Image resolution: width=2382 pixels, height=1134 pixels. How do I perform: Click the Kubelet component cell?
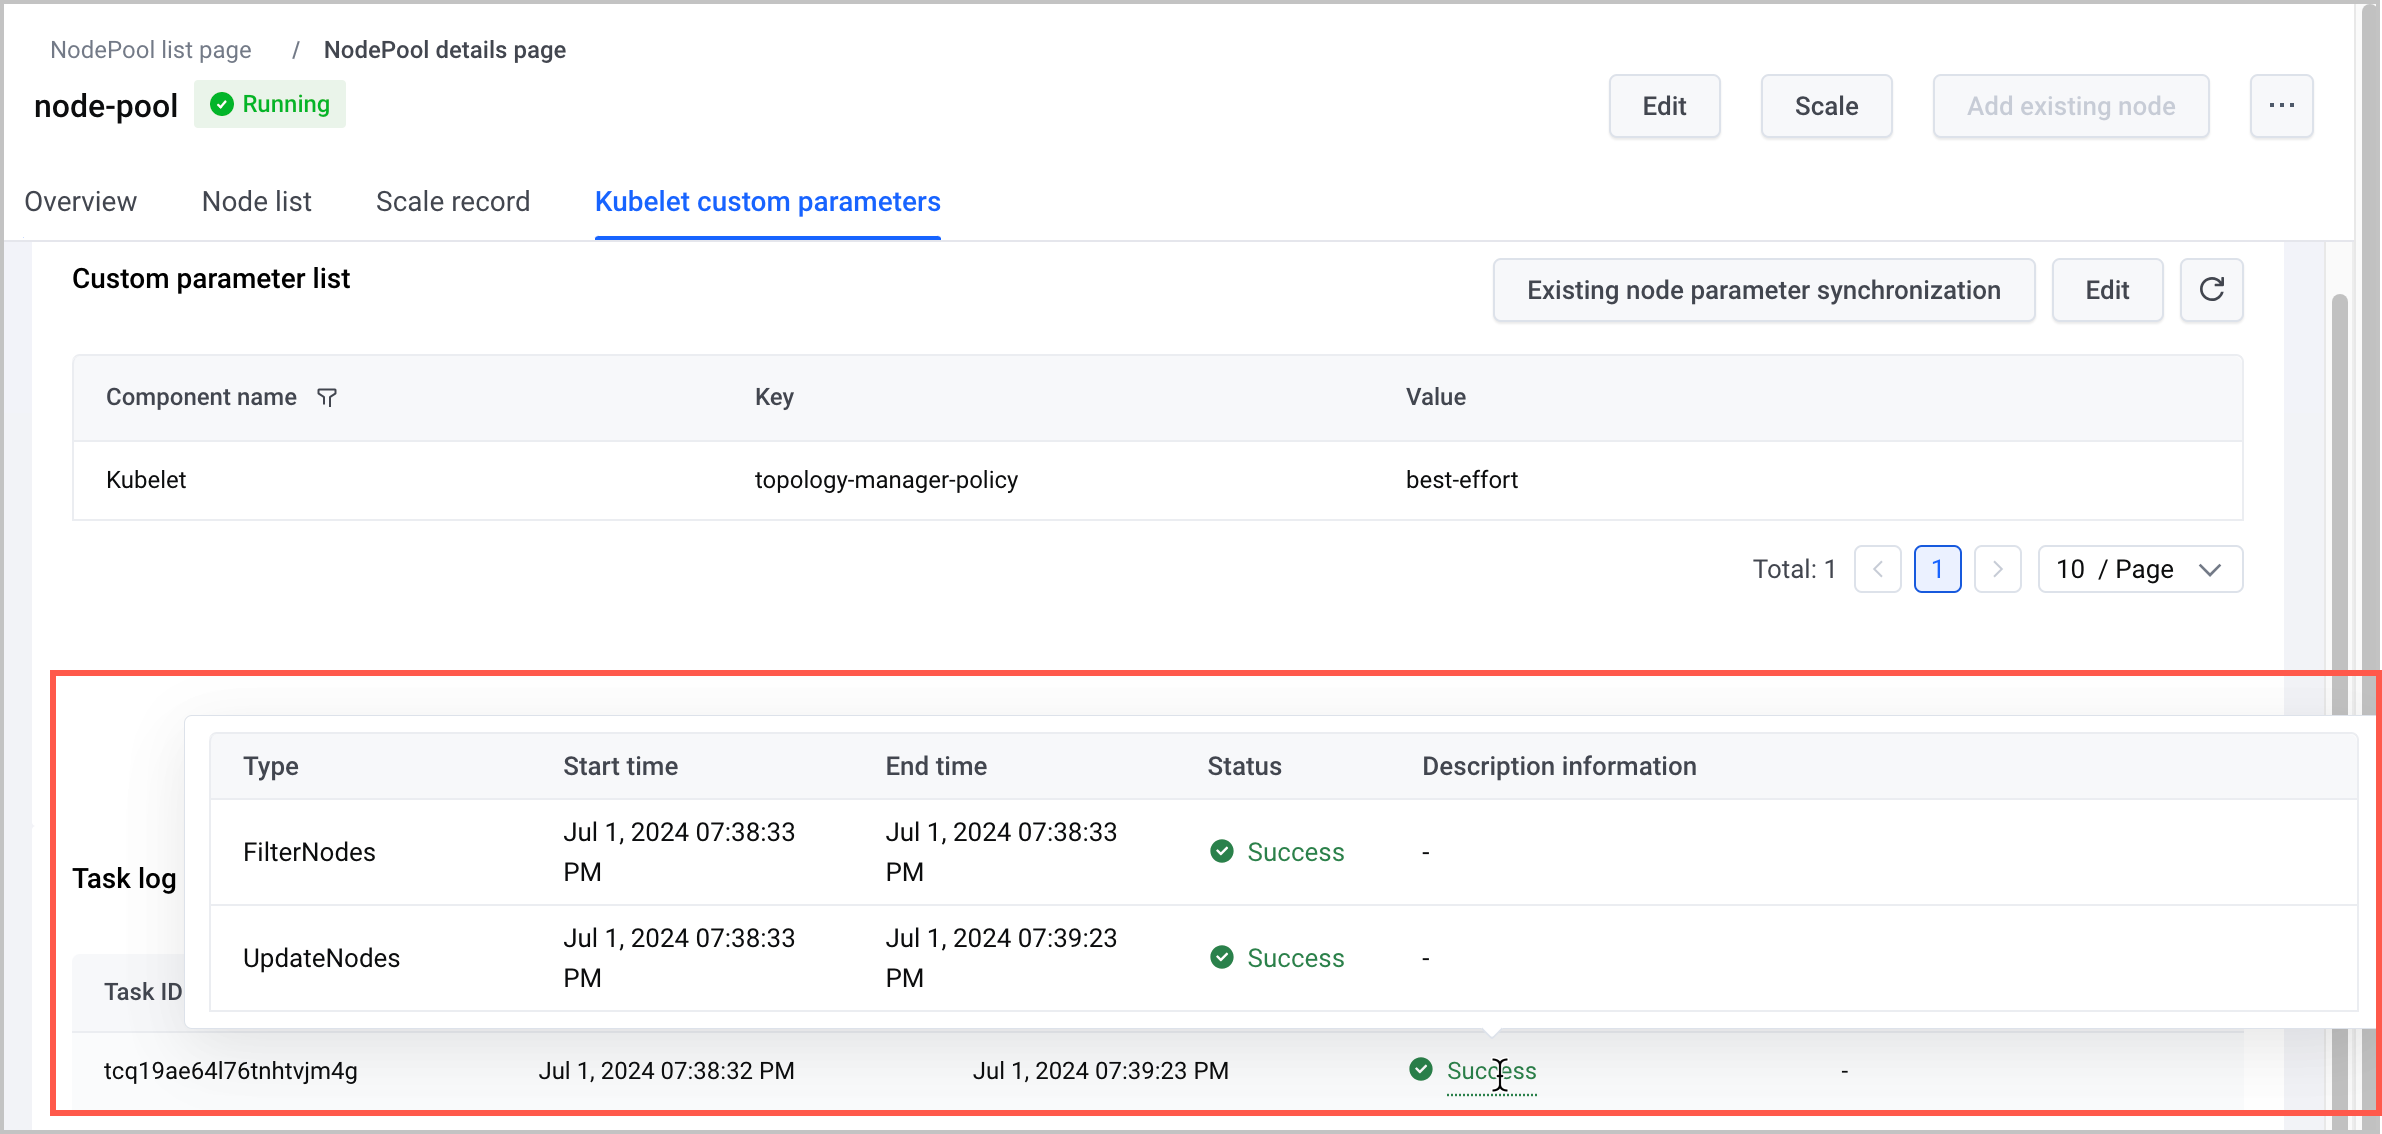point(146,480)
